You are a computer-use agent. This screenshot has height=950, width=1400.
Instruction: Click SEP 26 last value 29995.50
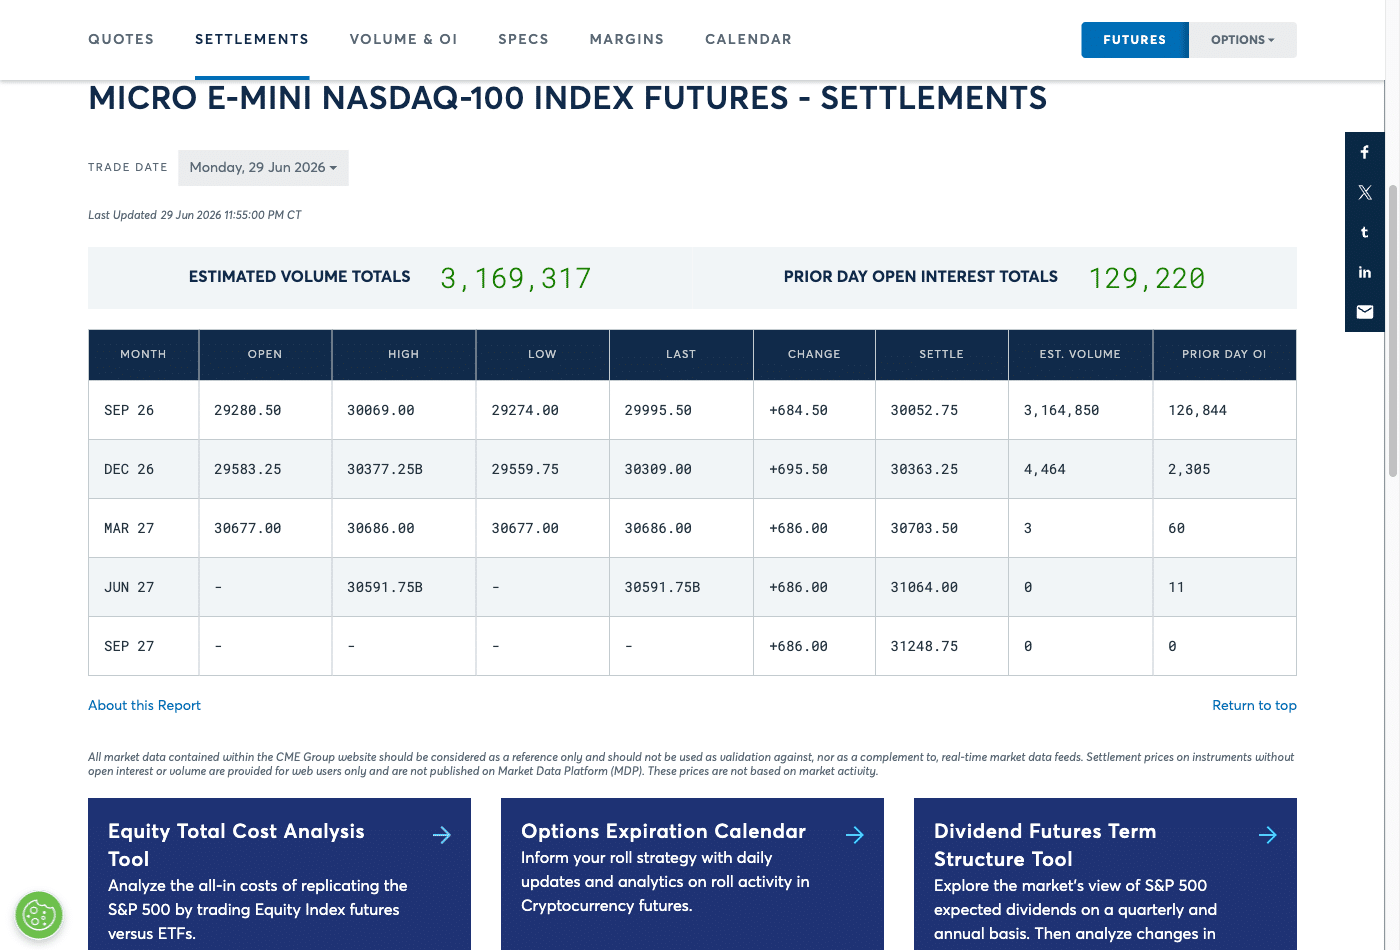[x=658, y=410]
